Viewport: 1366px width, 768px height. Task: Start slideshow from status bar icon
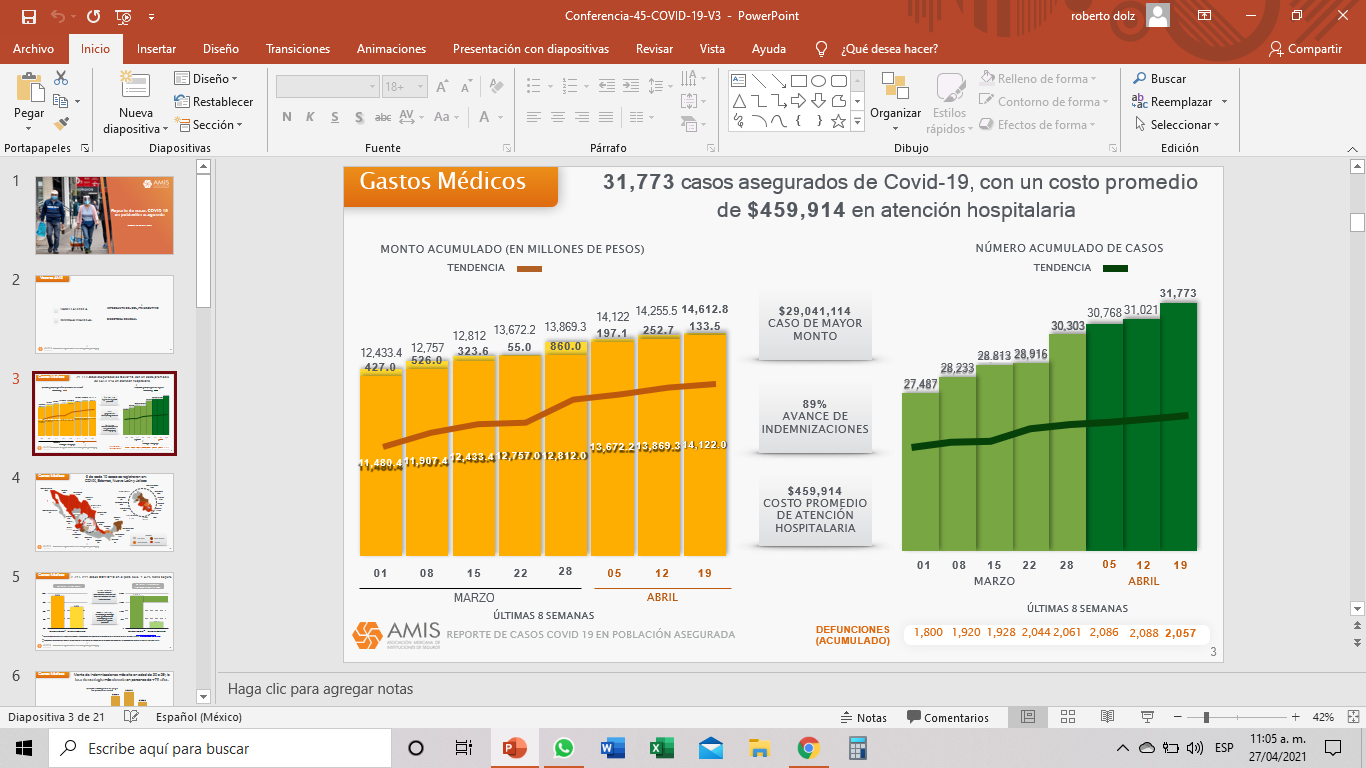click(x=1147, y=717)
